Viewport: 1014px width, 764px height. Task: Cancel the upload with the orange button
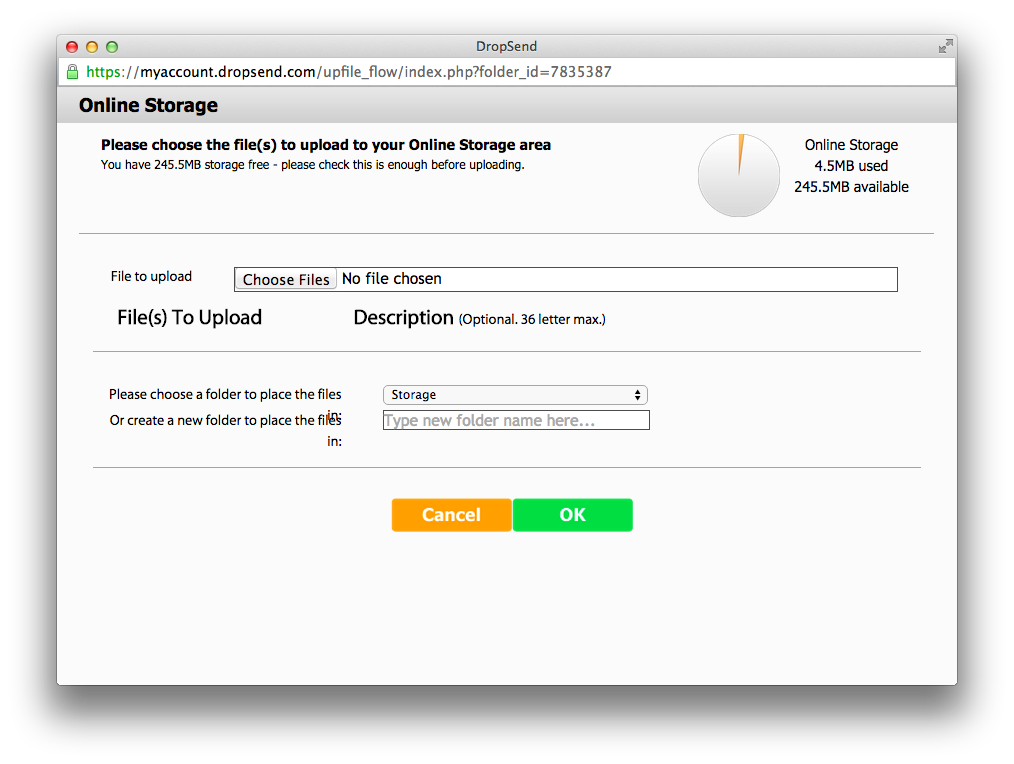pyautogui.click(x=451, y=515)
